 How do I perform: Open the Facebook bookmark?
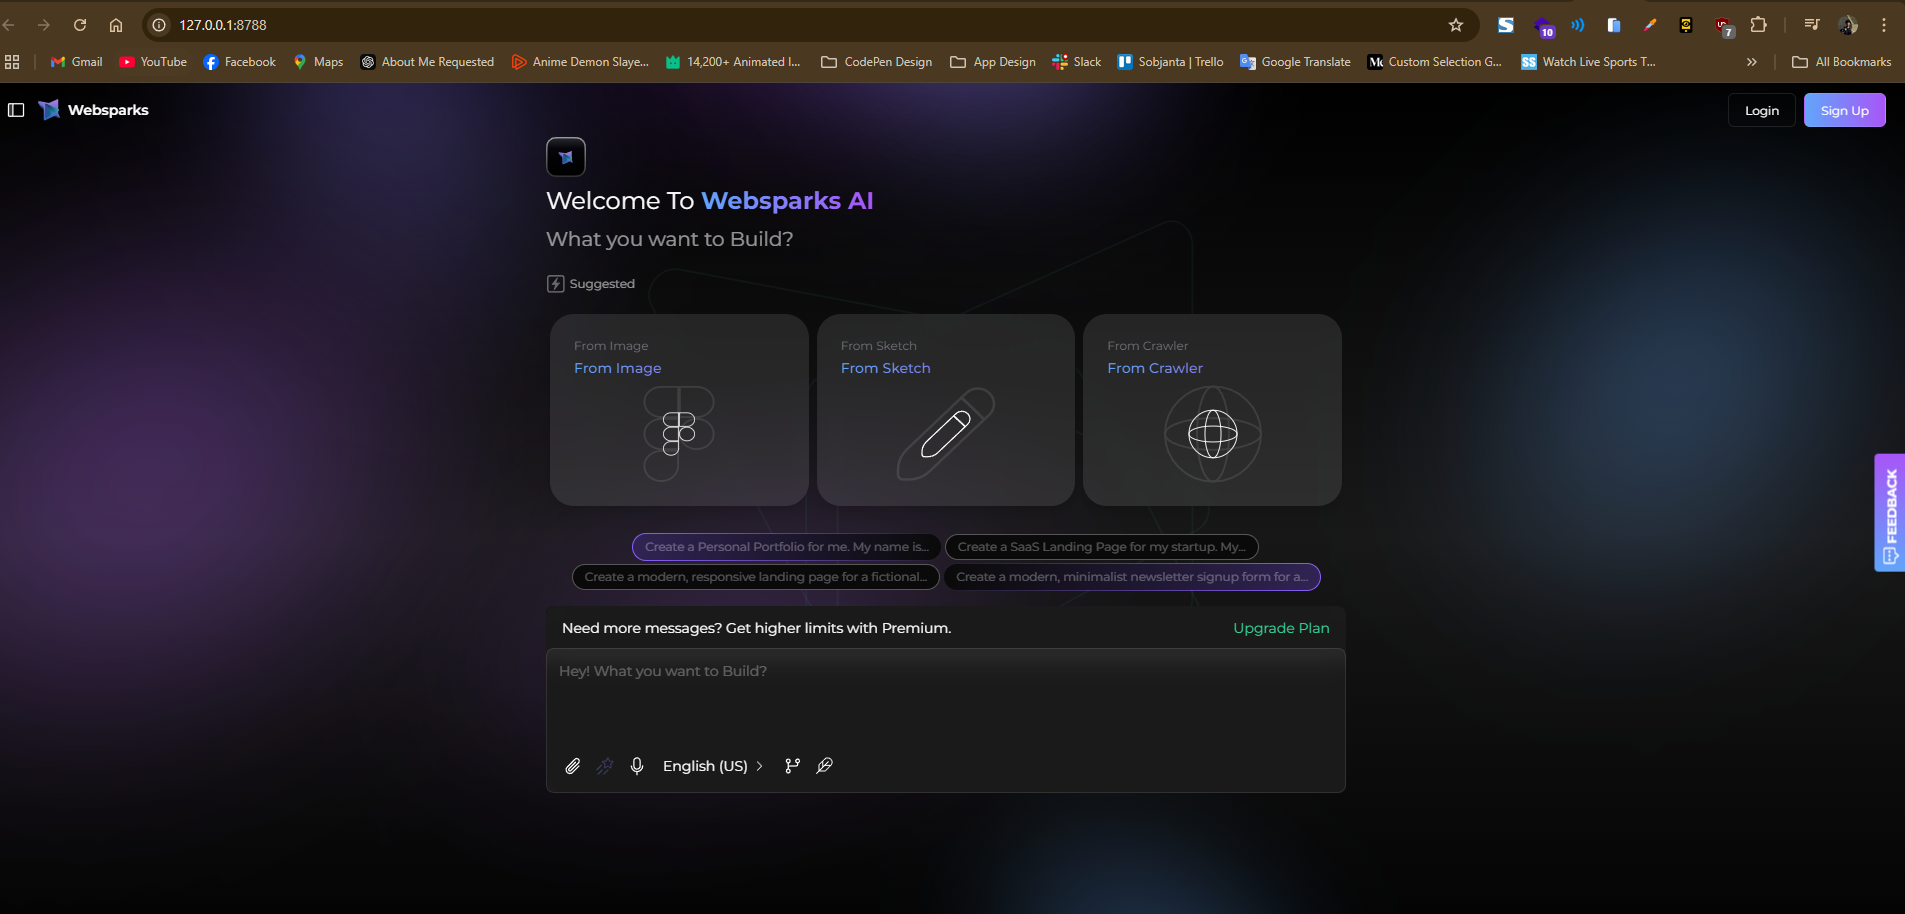240,62
